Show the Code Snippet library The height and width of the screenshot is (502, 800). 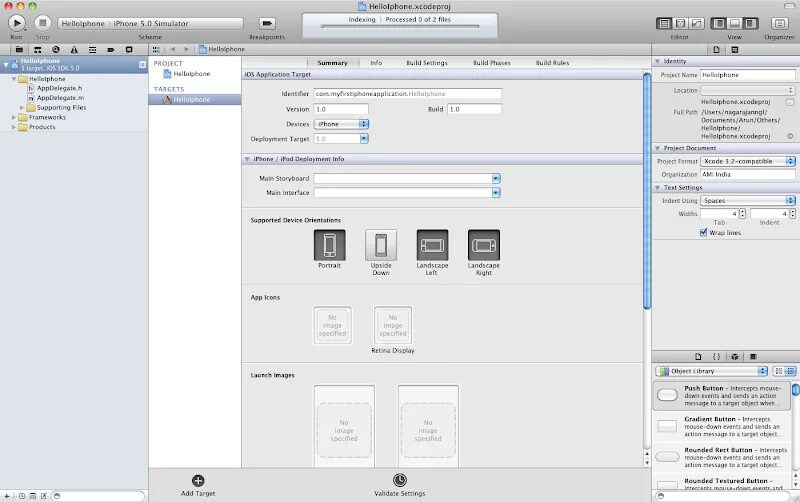(x=716, y=357)
